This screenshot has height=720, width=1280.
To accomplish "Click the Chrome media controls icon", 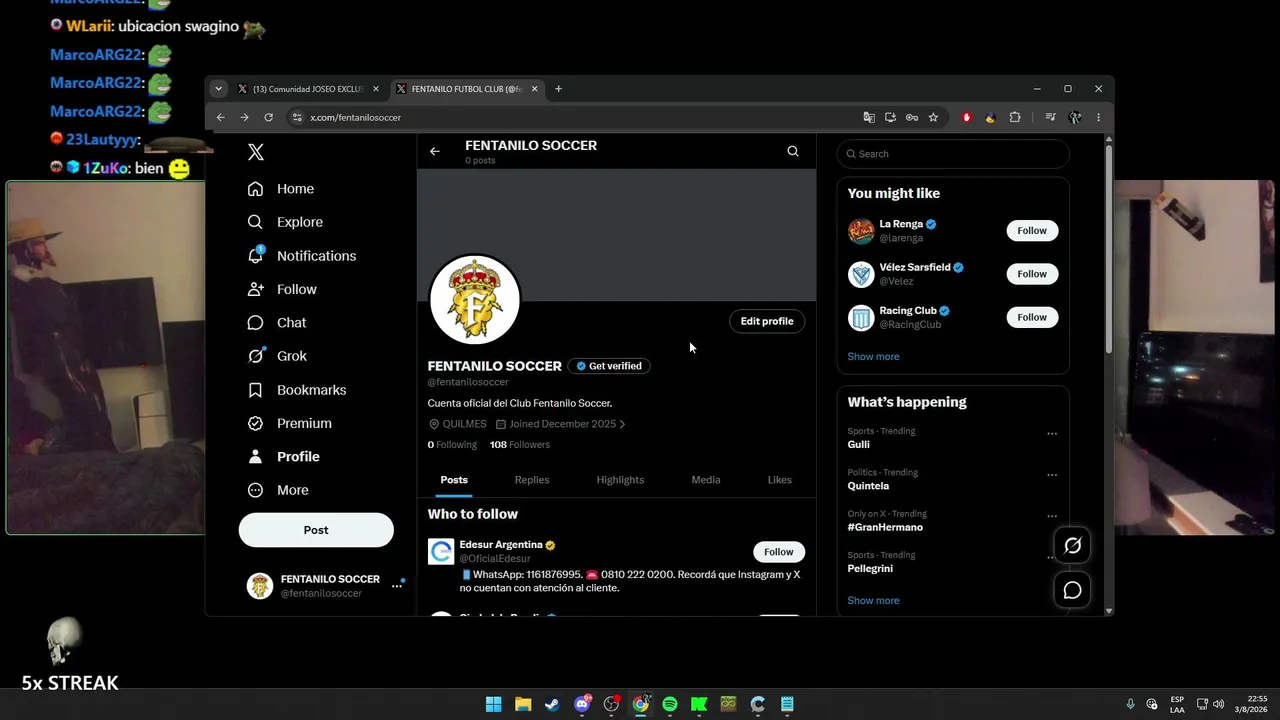I will click(x=1050, y=117).
